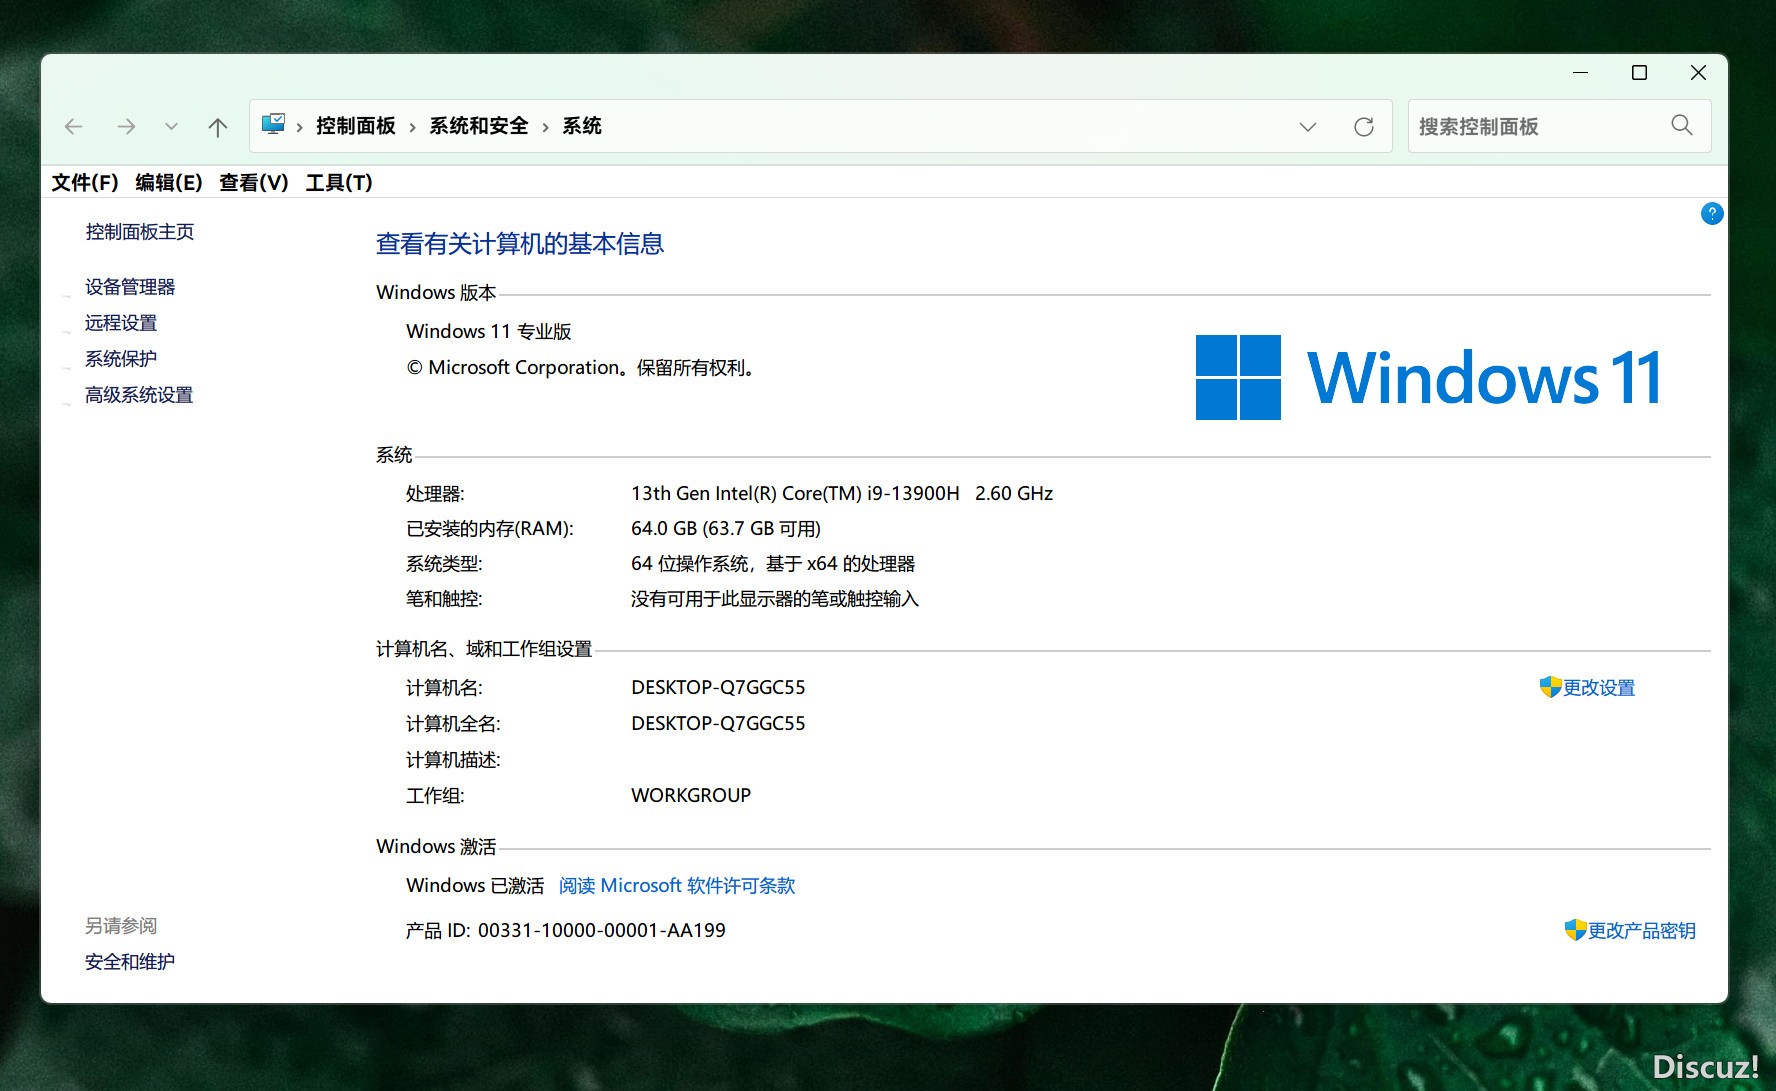Open 设备管理器 from sidebar
The width and height of the screenshot is (1776, 1091).
coord(130,287)
